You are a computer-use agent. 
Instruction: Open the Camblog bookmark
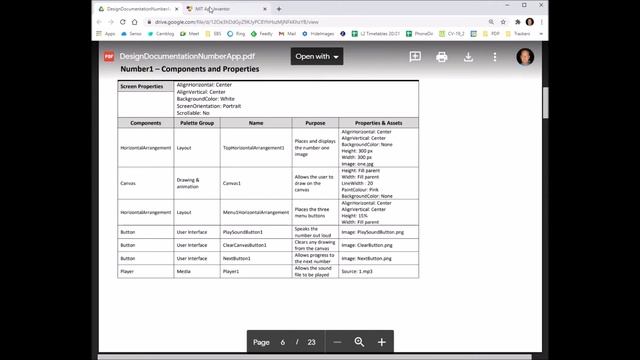(x=161, y=34)
